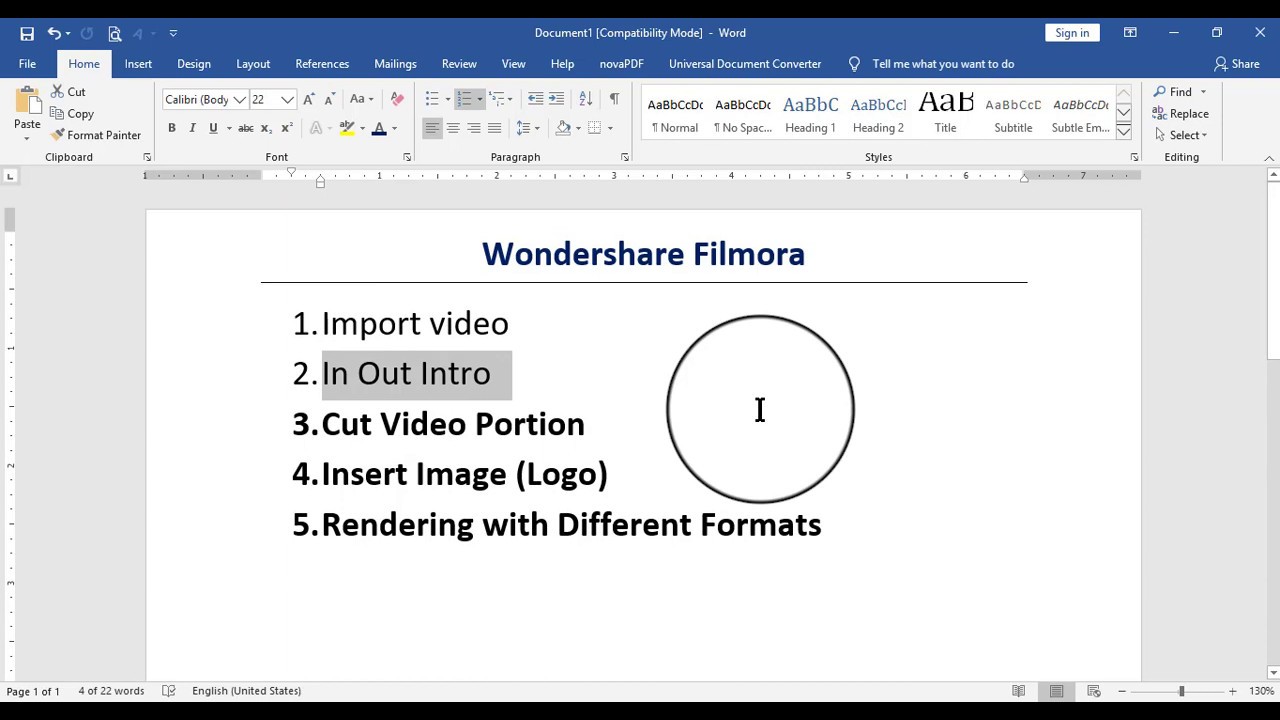Switch to the Insert tab
This screenshot has height=720, width=1280.
coord(138,64)
